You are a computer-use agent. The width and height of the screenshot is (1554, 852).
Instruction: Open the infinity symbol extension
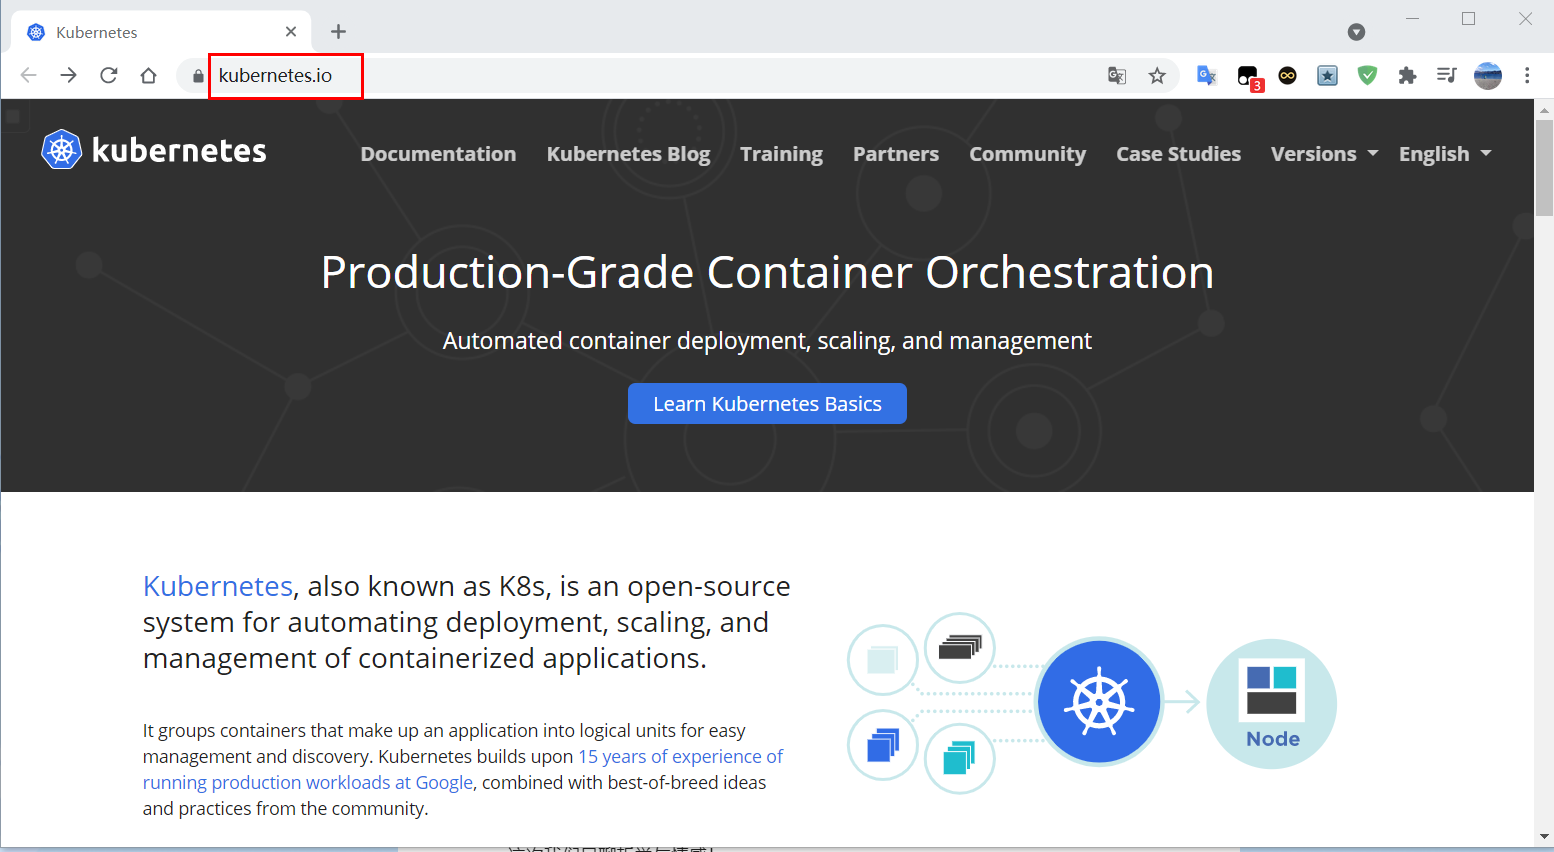[1288, 75]
